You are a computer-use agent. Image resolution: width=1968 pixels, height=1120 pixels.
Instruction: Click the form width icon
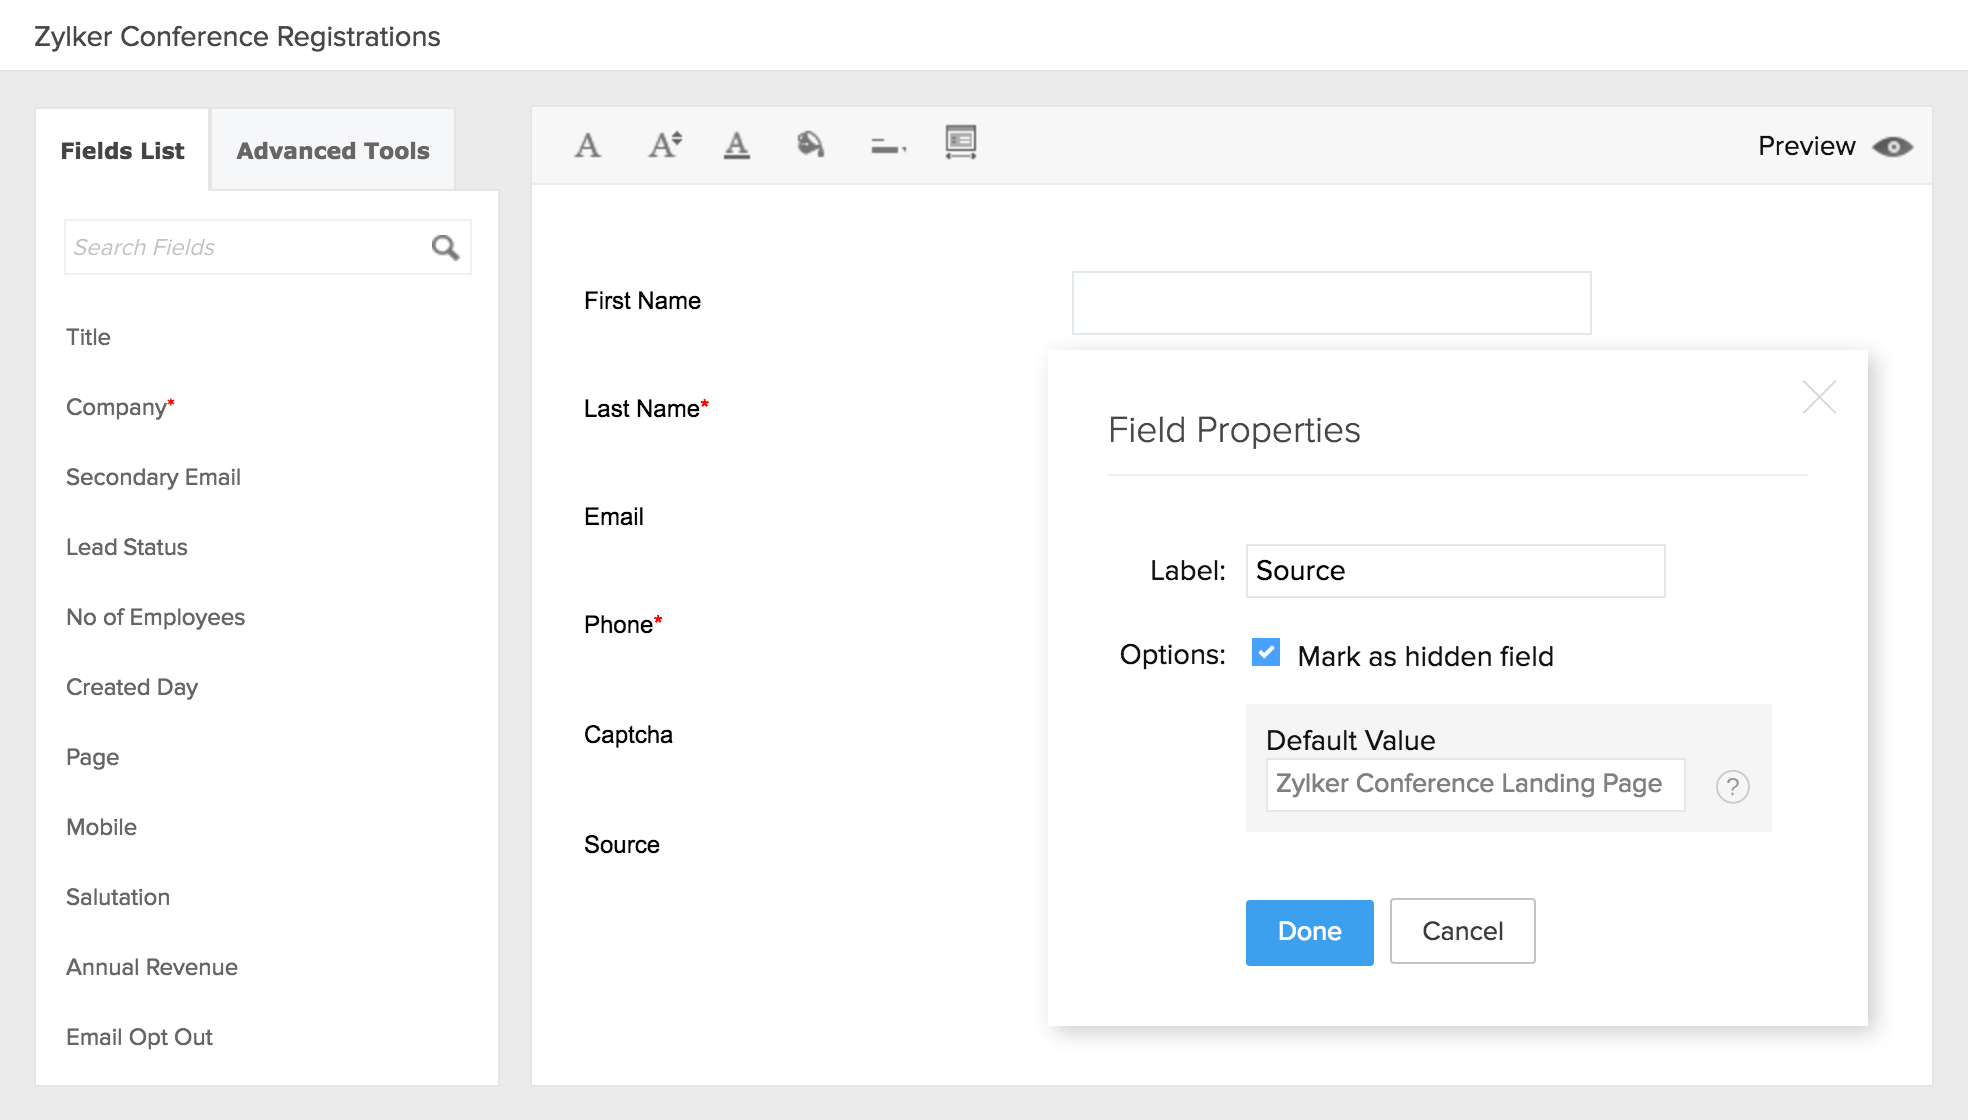coord(960,143)
